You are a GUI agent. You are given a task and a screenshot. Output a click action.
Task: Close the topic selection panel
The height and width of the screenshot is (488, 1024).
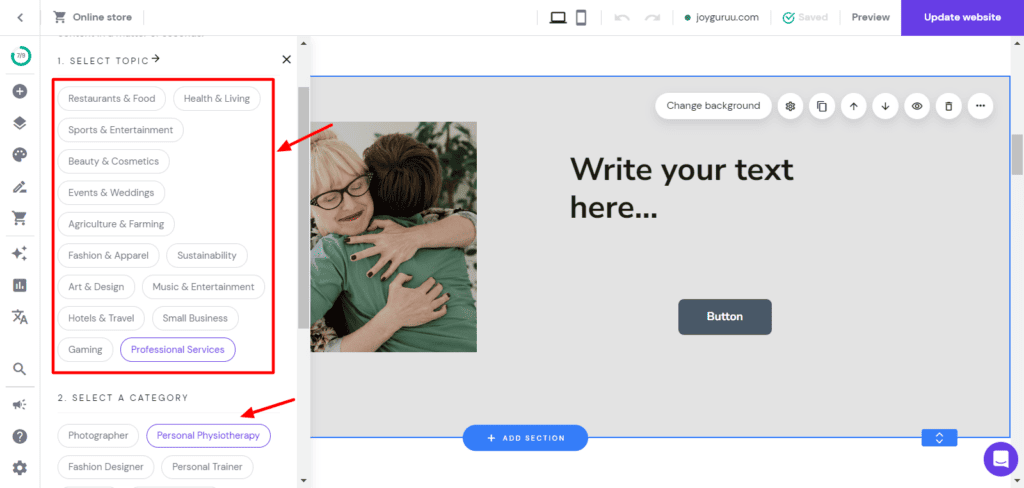[287, 59]
